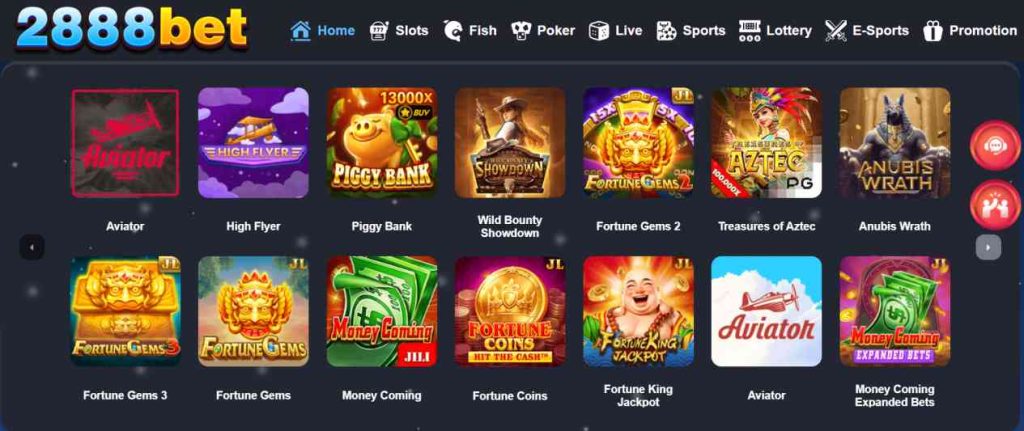The width and height of the screenshot is (1024, 431).
Task: Show previous games with left carousel arrow
Action: click(x=32, y=247)
